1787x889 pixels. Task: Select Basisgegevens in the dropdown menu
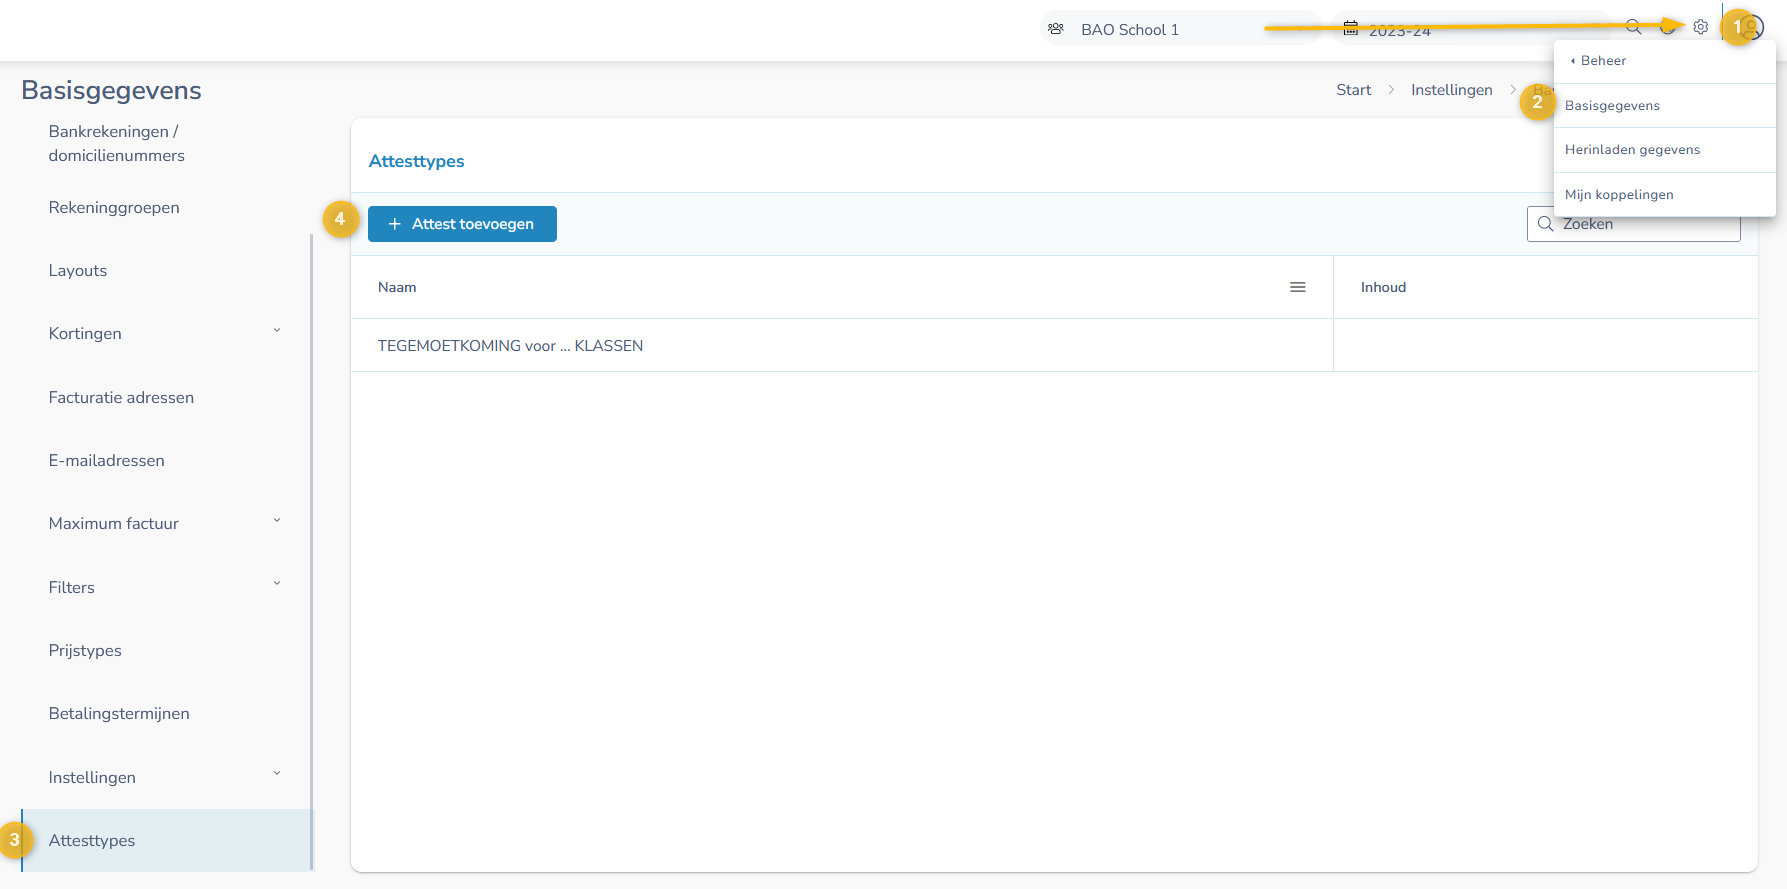1612,106
